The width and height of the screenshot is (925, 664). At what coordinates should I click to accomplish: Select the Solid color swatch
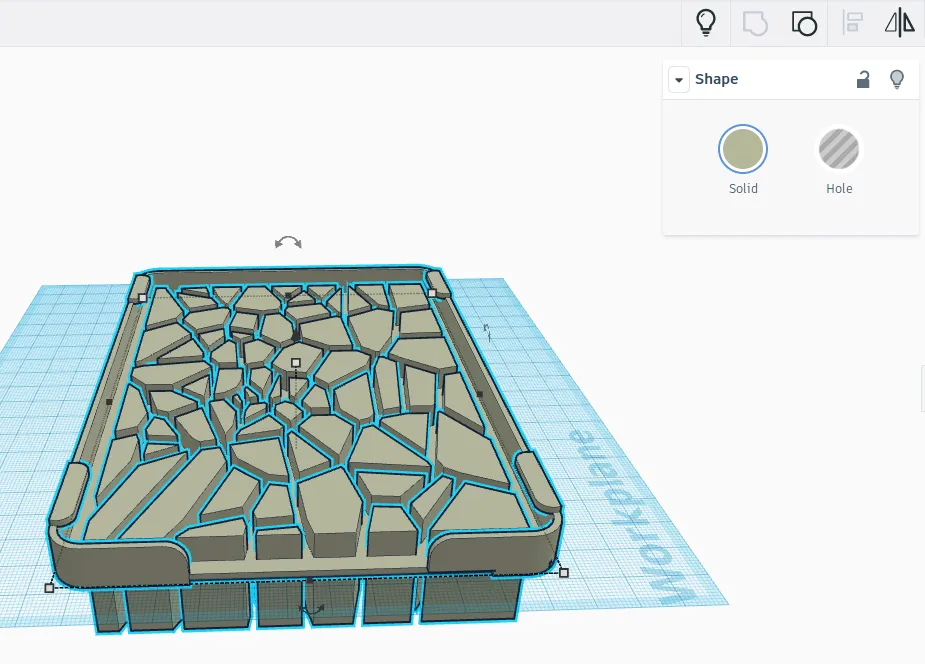coord(743,149)
